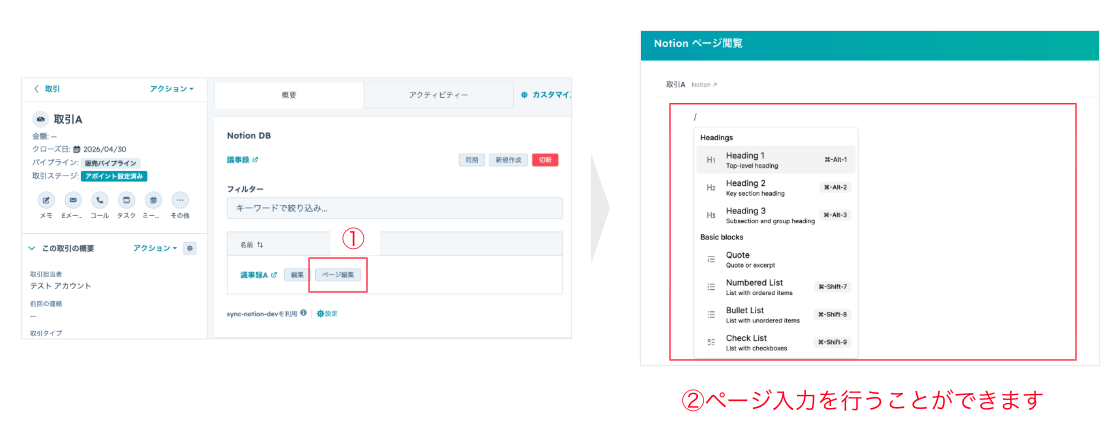Click the Numbered List icon

click(711, 287)
